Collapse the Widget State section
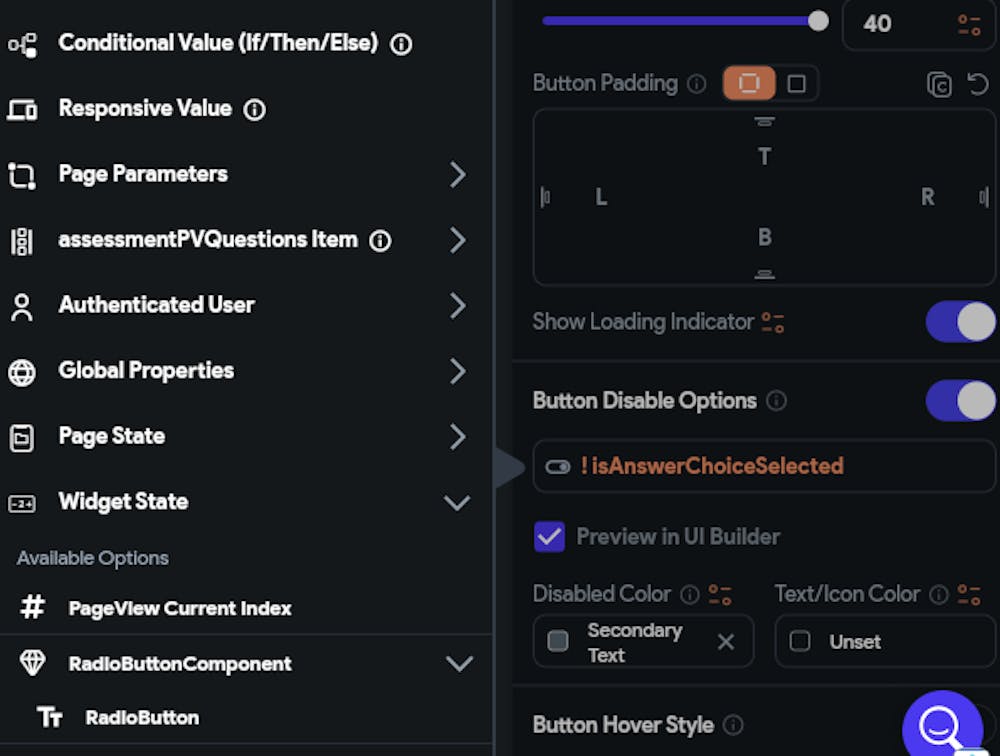 457,502
